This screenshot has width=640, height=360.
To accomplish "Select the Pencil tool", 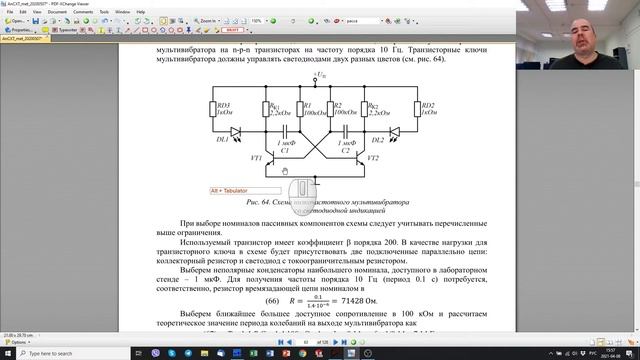I will point(198,30).
